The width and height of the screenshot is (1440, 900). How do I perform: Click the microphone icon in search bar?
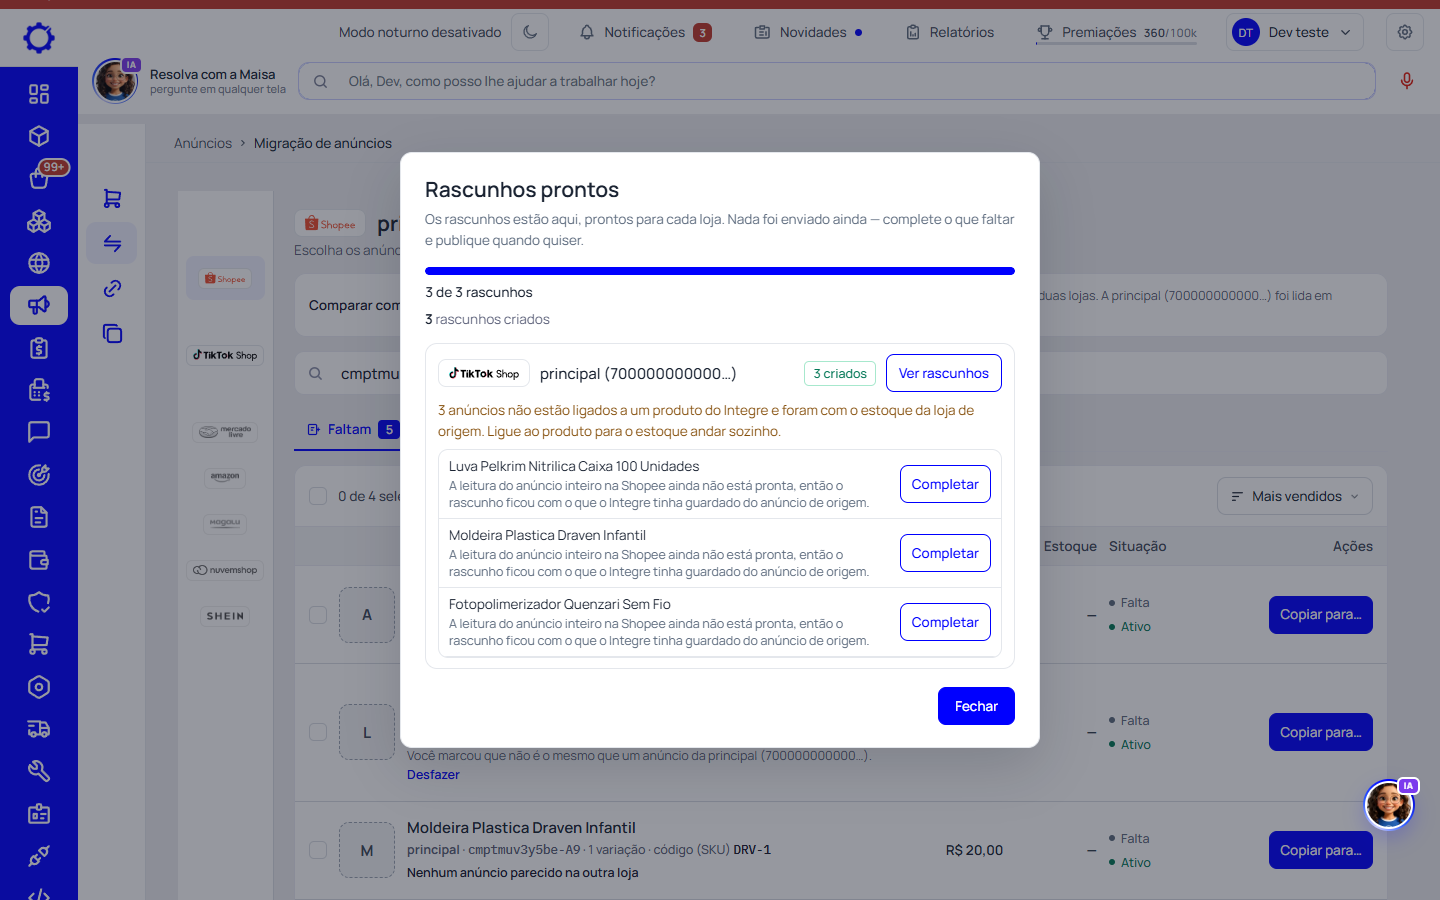point(1407,81)
